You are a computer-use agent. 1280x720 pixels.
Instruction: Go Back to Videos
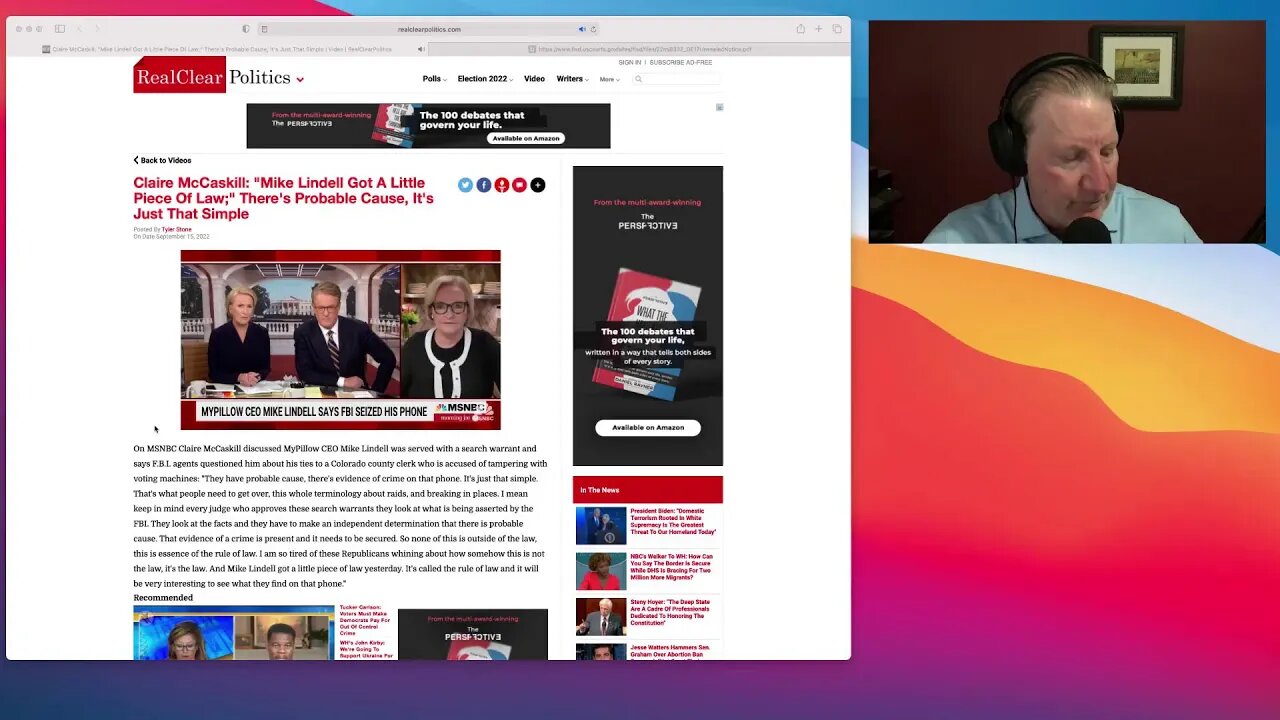tap(163, 160)
